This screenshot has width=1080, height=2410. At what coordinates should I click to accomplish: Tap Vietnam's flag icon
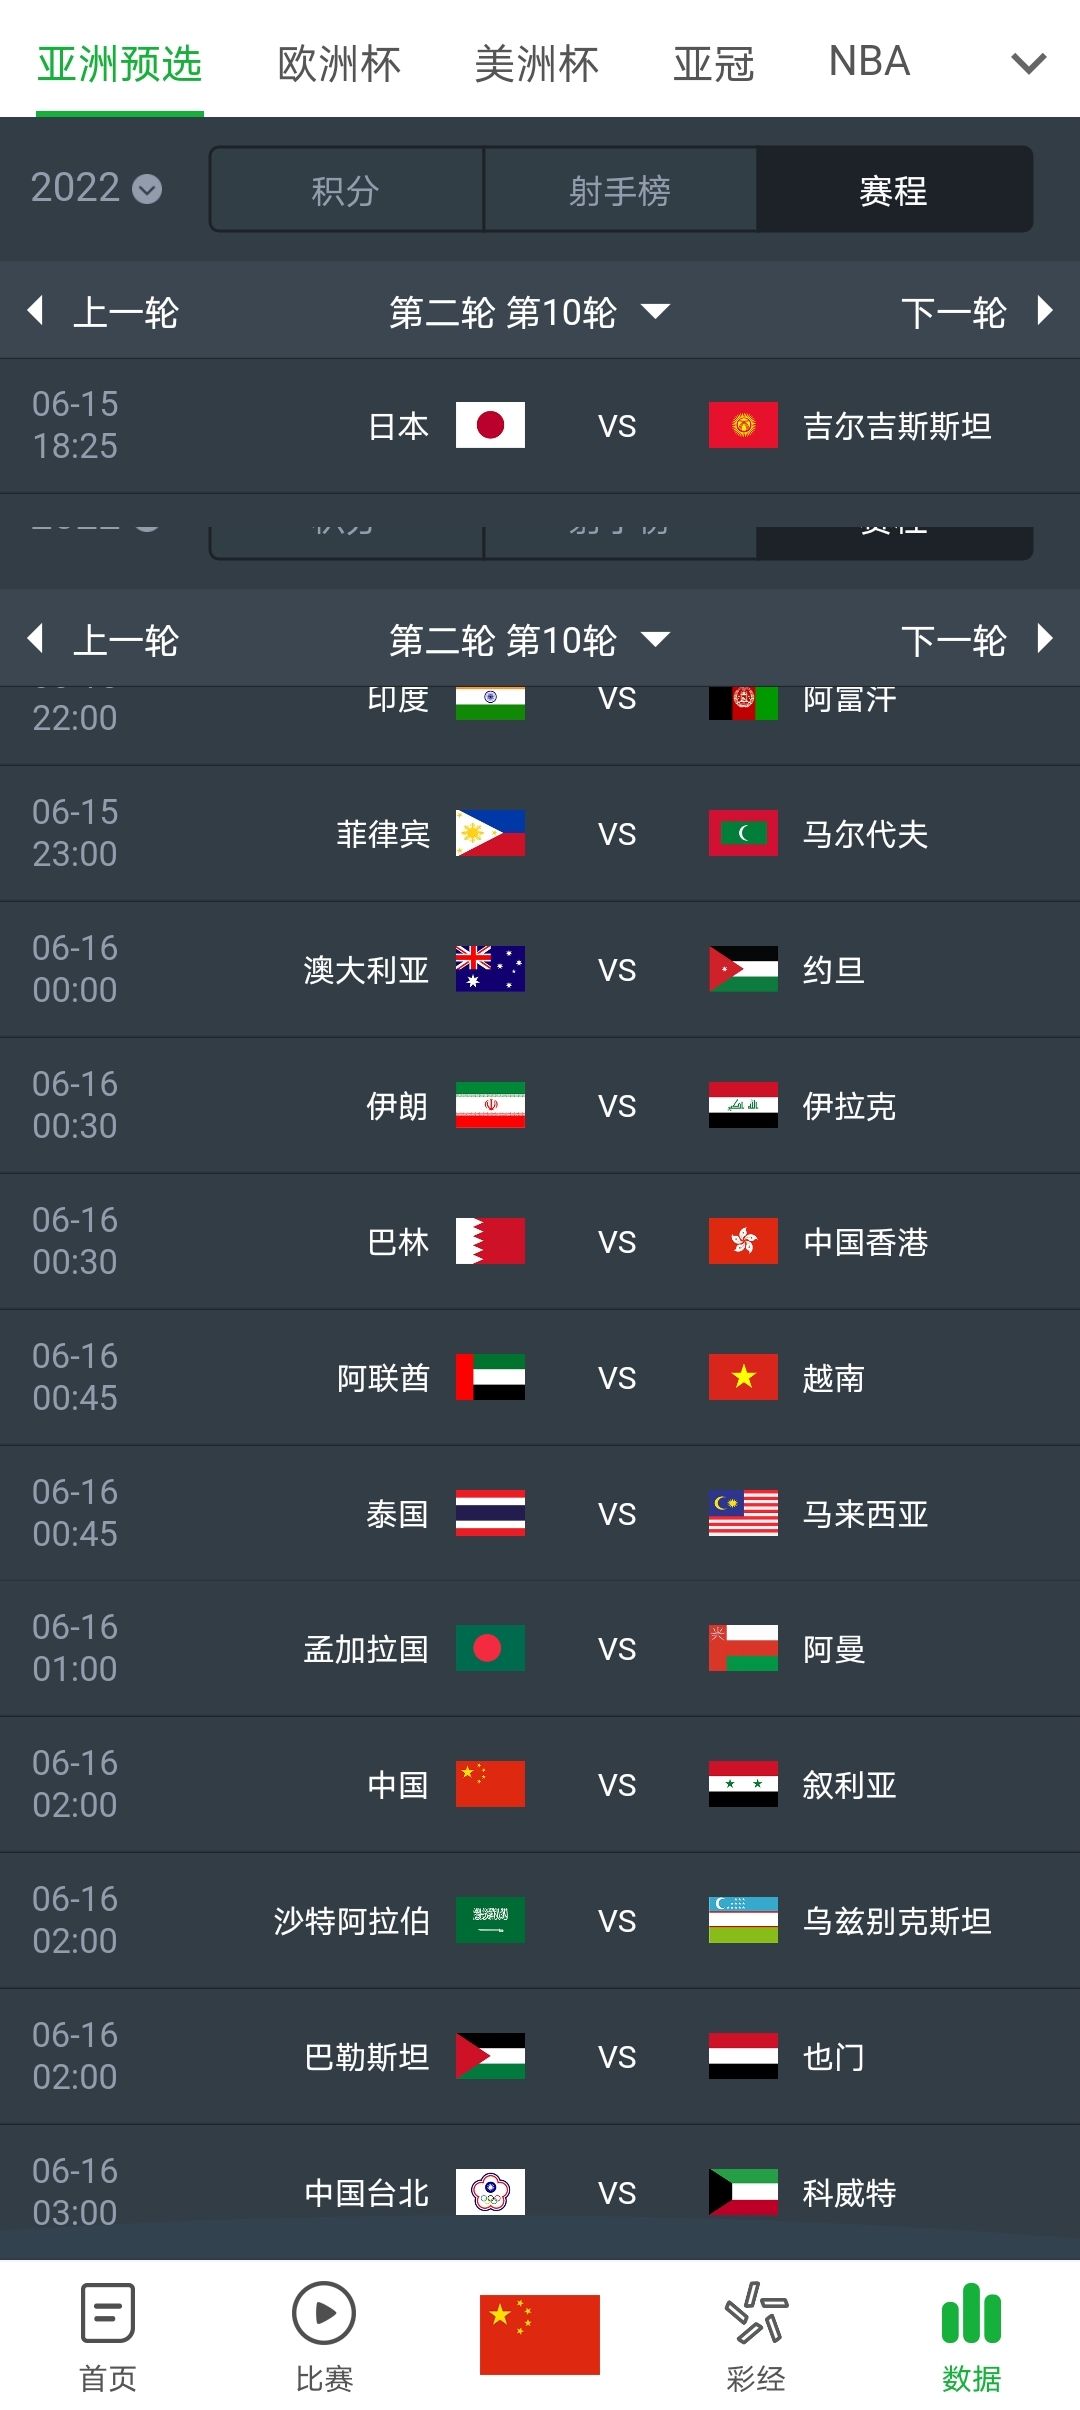click(x=743, y=1377)
